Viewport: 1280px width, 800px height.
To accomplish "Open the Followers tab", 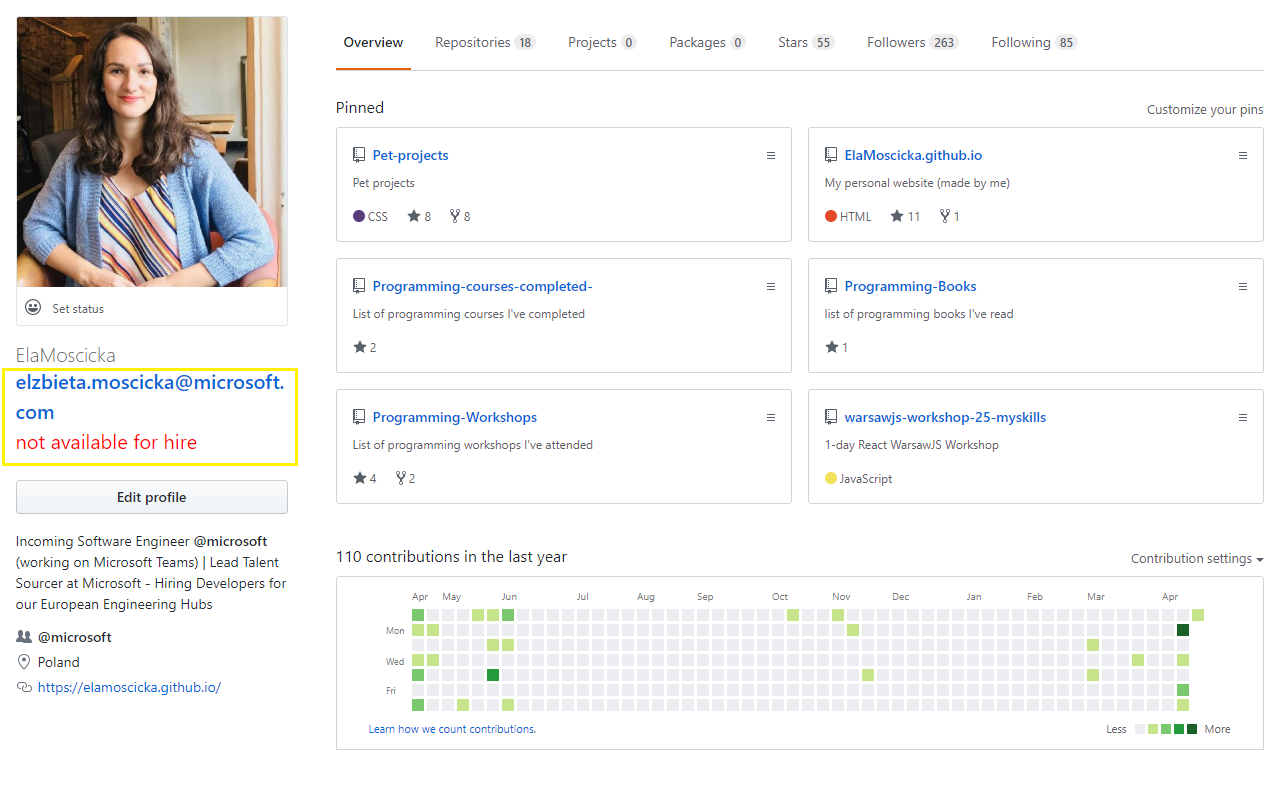I will (x=913, y=42).
